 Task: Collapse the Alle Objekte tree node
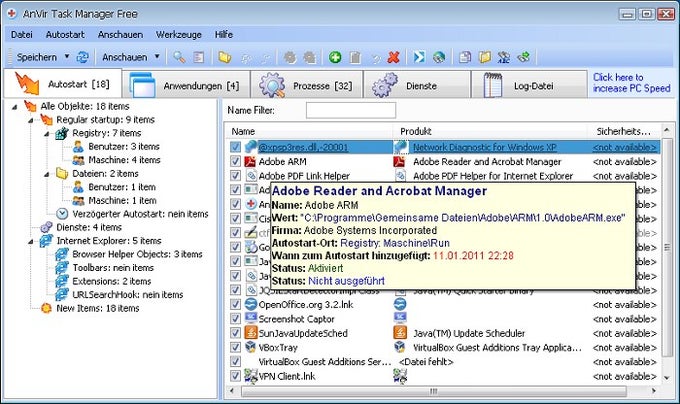click(14, 107)
